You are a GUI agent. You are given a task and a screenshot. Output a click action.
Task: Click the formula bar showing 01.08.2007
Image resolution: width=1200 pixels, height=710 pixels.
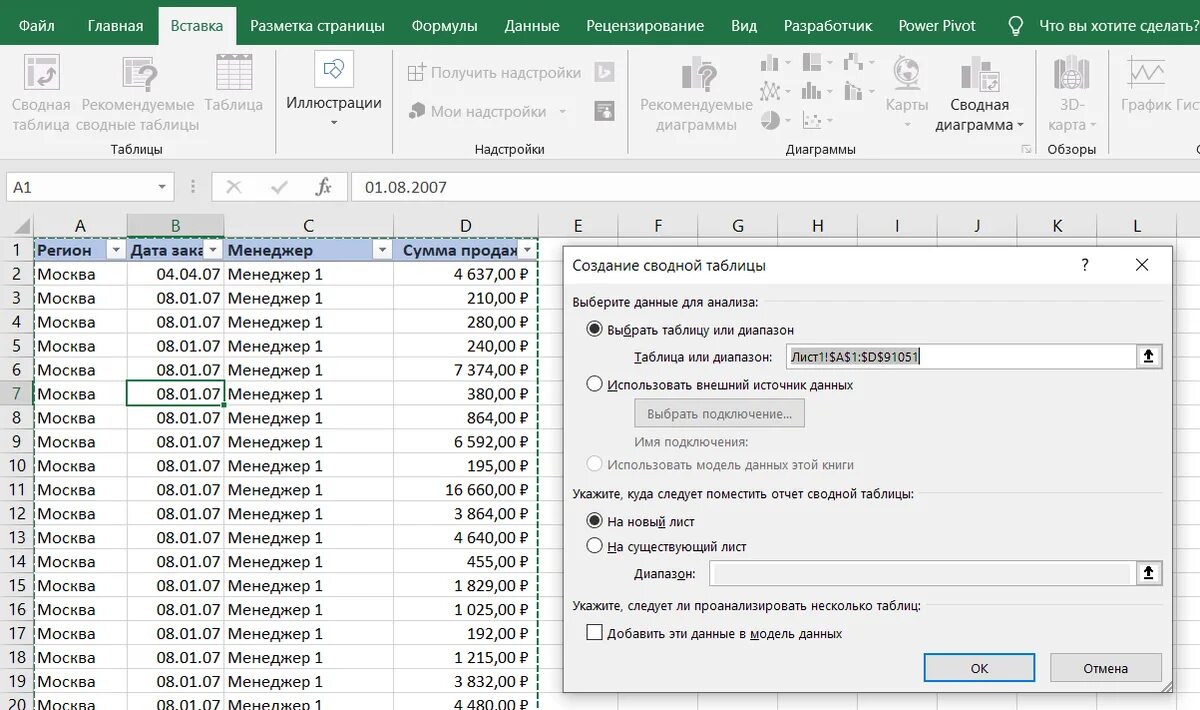click(775, 187)
